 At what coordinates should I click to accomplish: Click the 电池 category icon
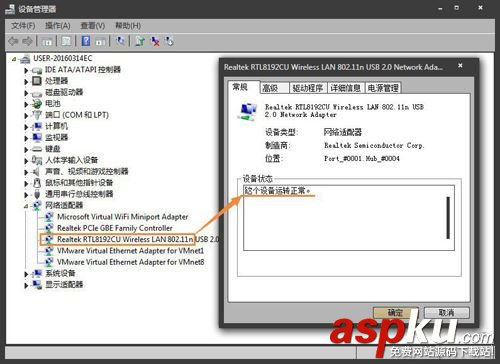coord(37,104)
